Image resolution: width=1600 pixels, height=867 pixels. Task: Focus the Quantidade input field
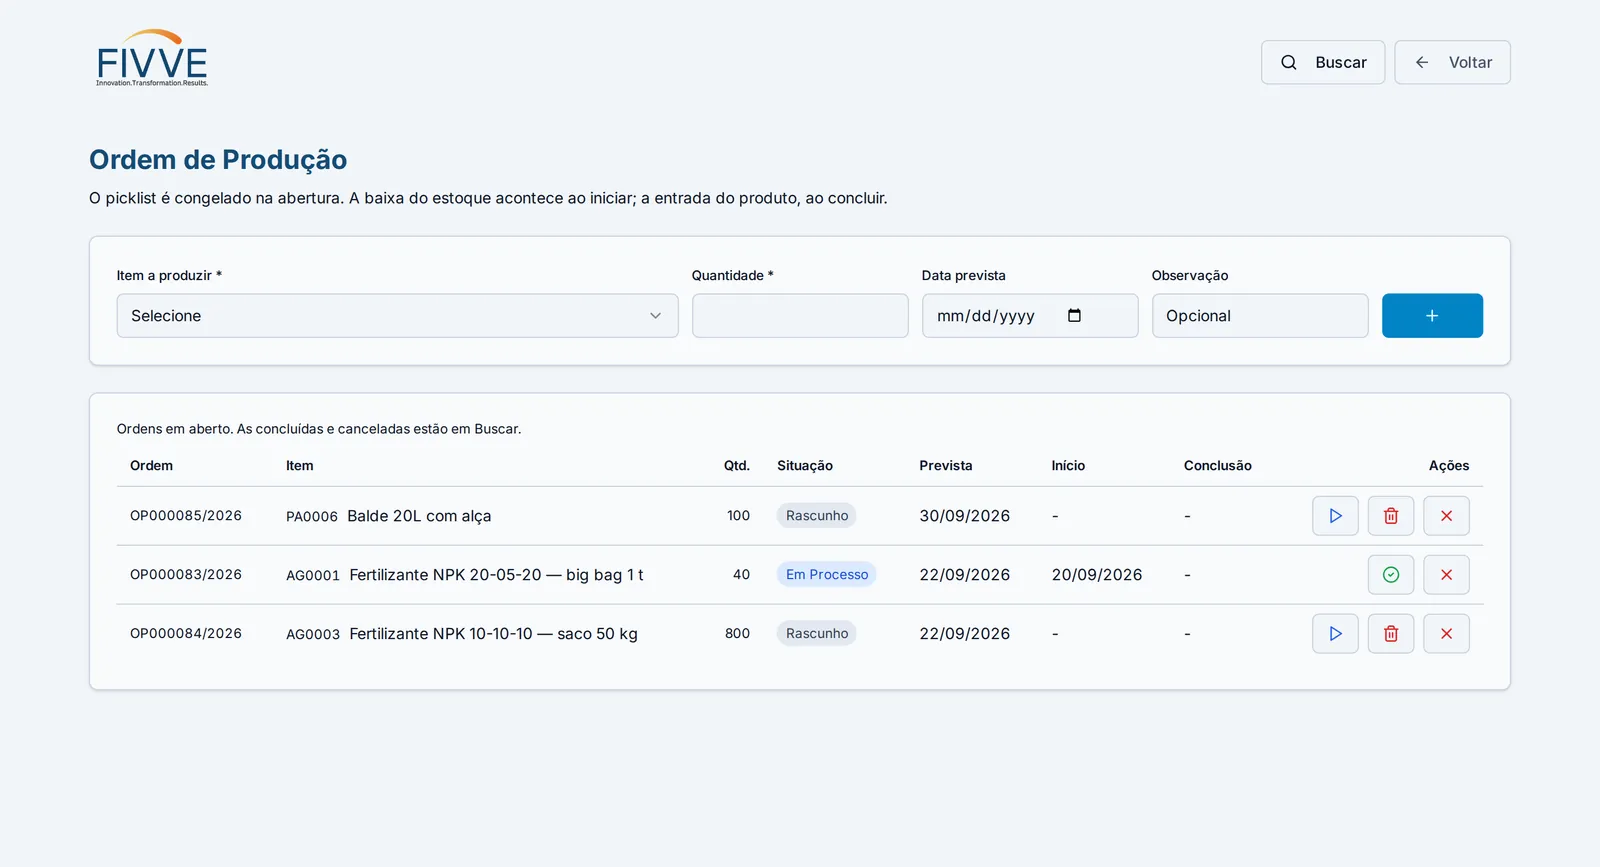800,316
